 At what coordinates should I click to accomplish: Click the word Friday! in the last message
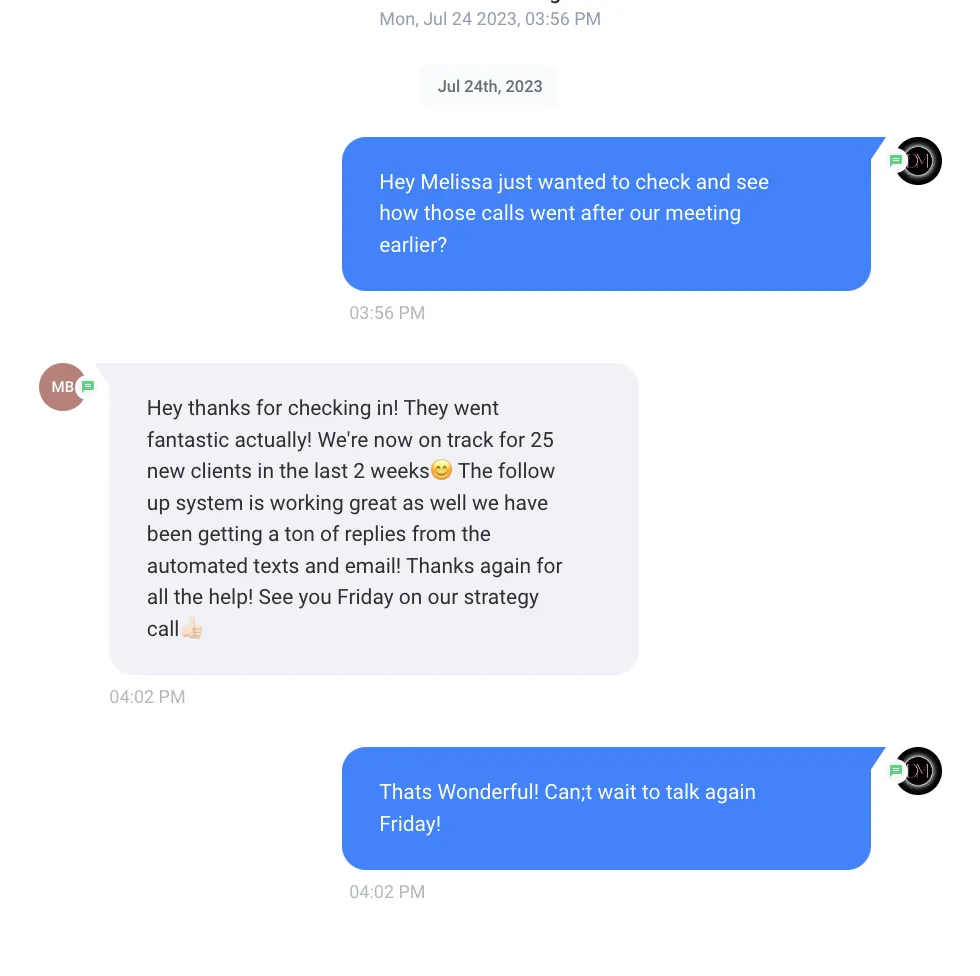(410, 824)
